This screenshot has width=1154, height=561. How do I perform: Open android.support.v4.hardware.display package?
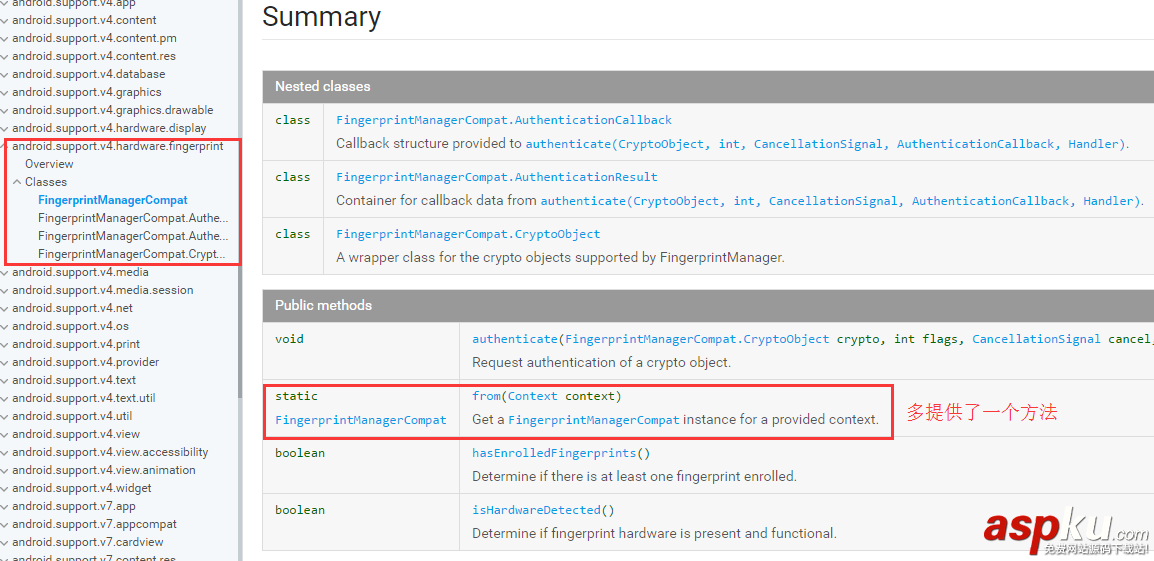click(x=109, y=128)
